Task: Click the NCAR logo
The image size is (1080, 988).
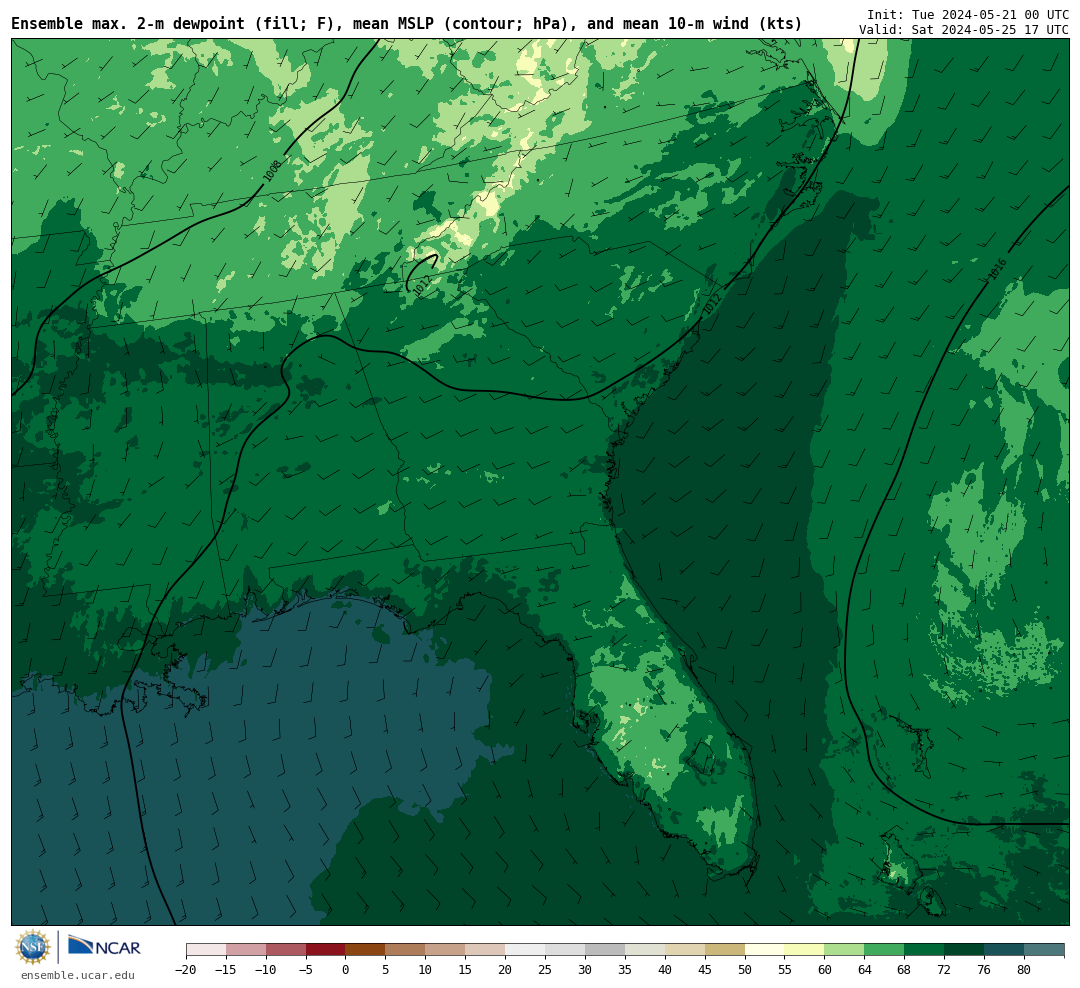Action: [104, 947]
